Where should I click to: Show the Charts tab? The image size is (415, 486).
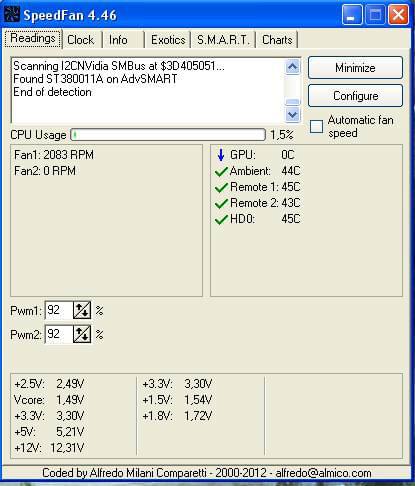[277, 40]
